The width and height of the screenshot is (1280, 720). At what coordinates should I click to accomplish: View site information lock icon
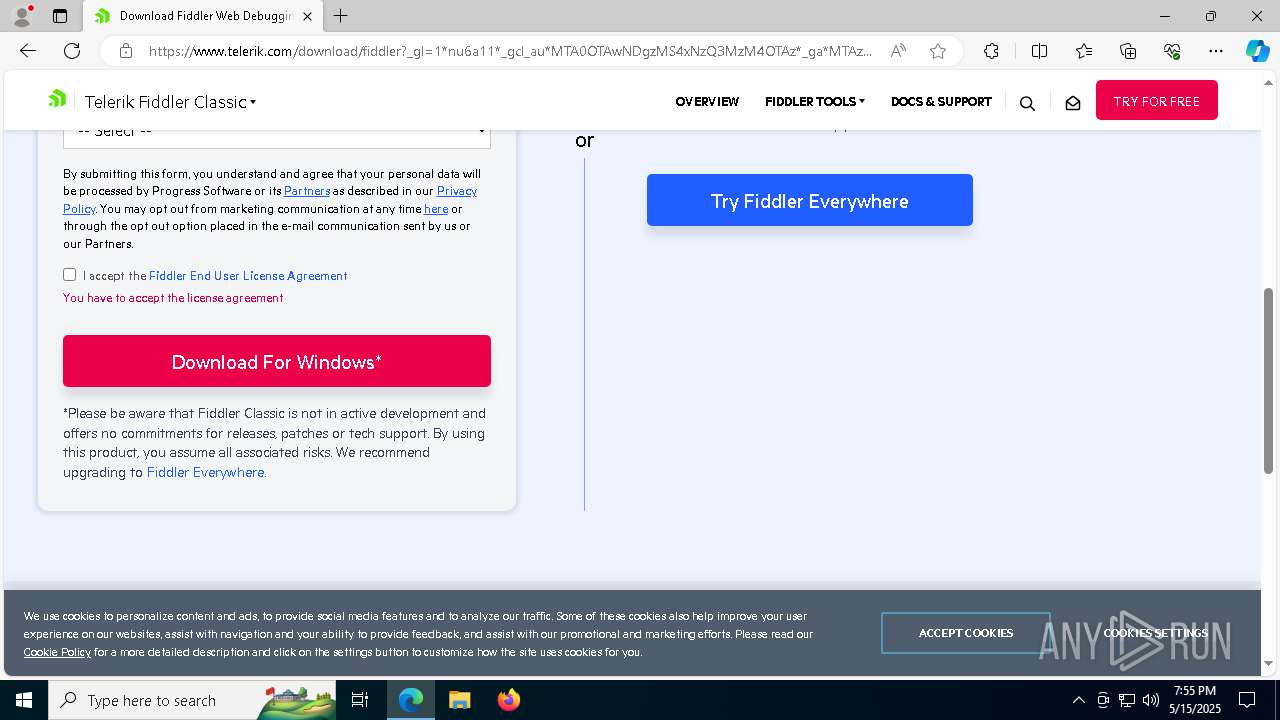click(126, 51)
